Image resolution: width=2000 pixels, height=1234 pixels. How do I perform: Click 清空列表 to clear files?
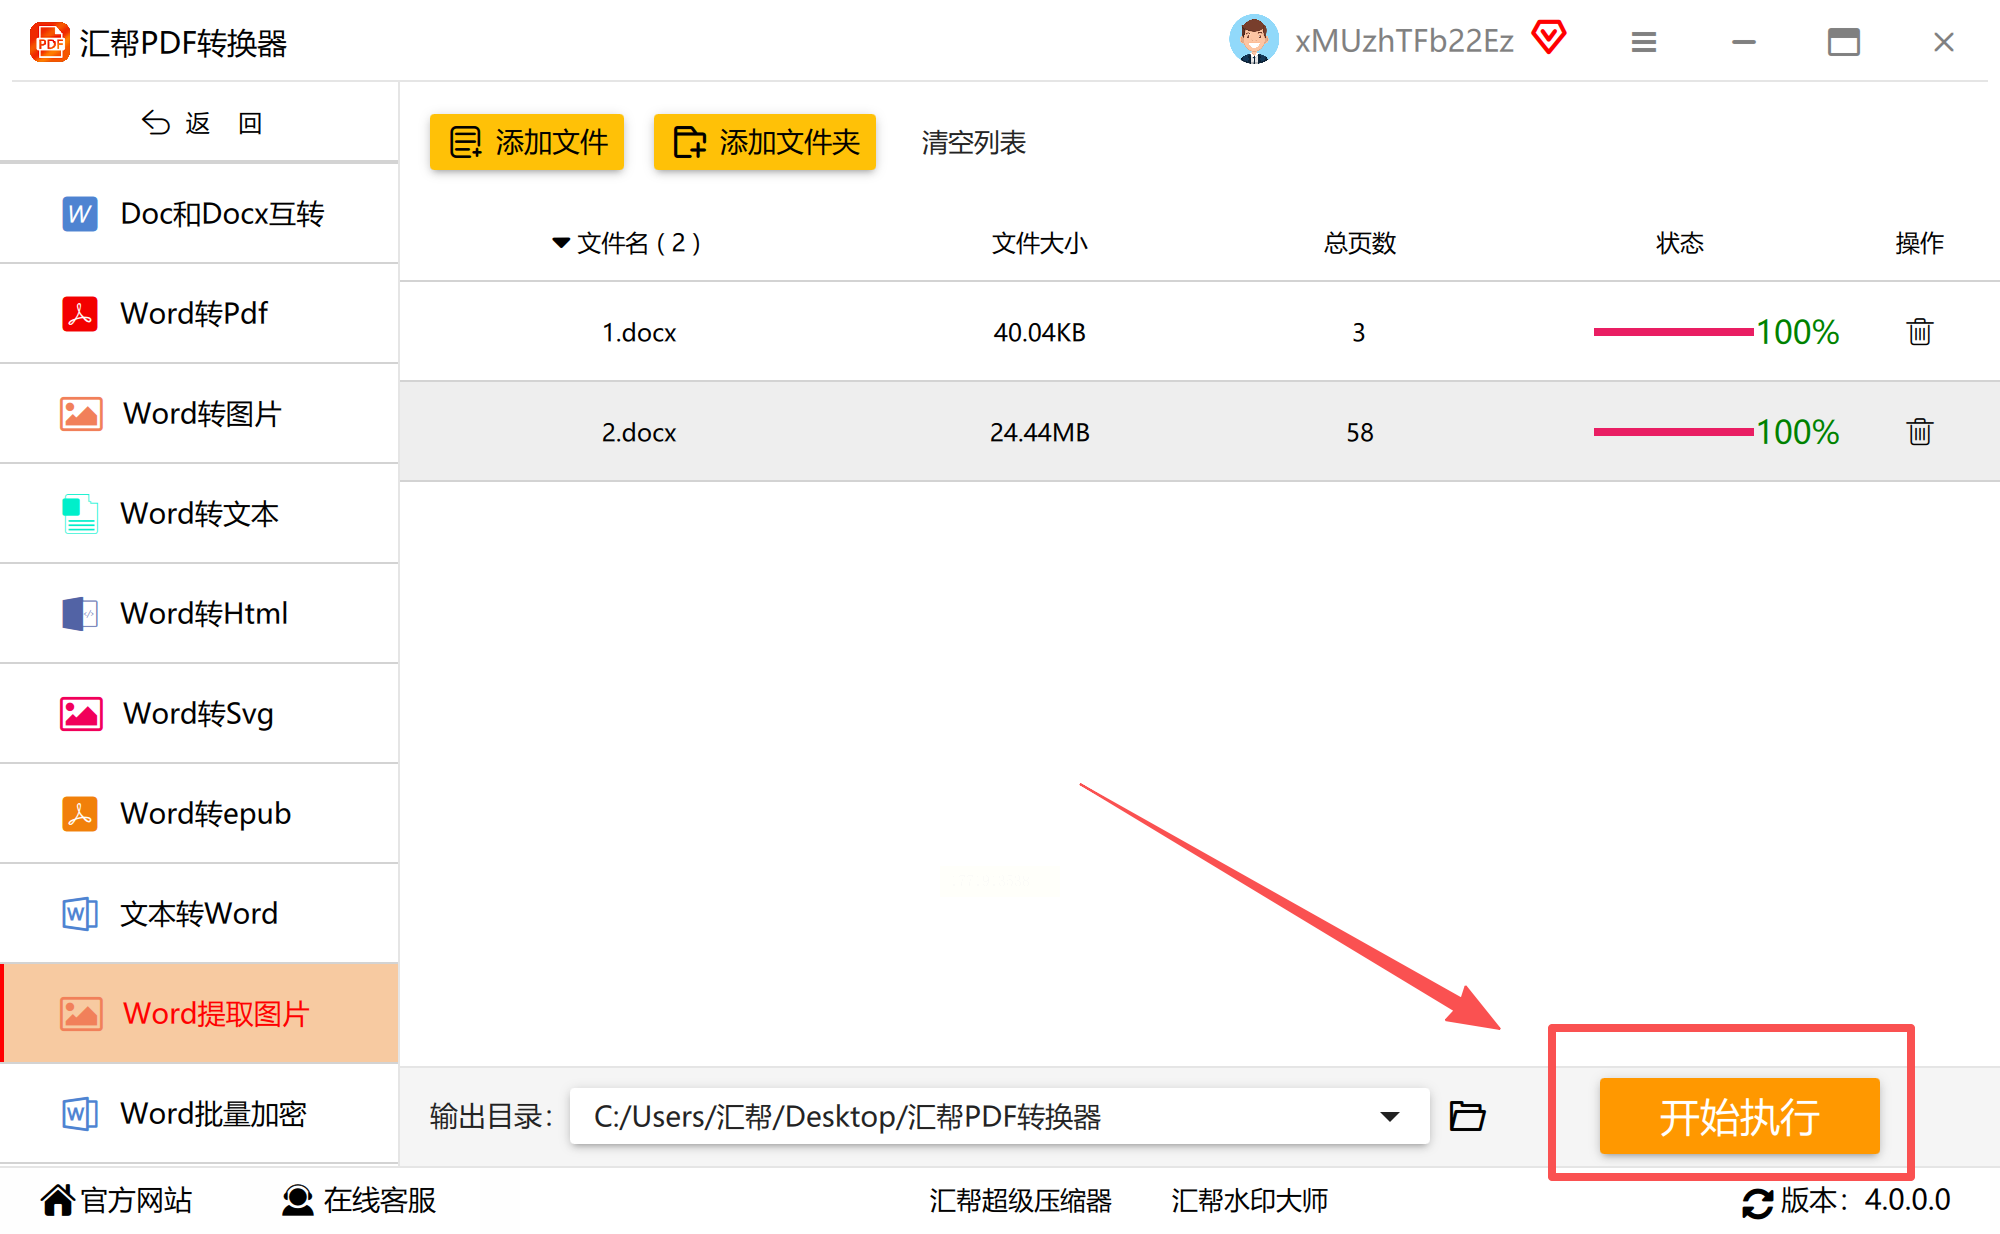coord(972,143)
